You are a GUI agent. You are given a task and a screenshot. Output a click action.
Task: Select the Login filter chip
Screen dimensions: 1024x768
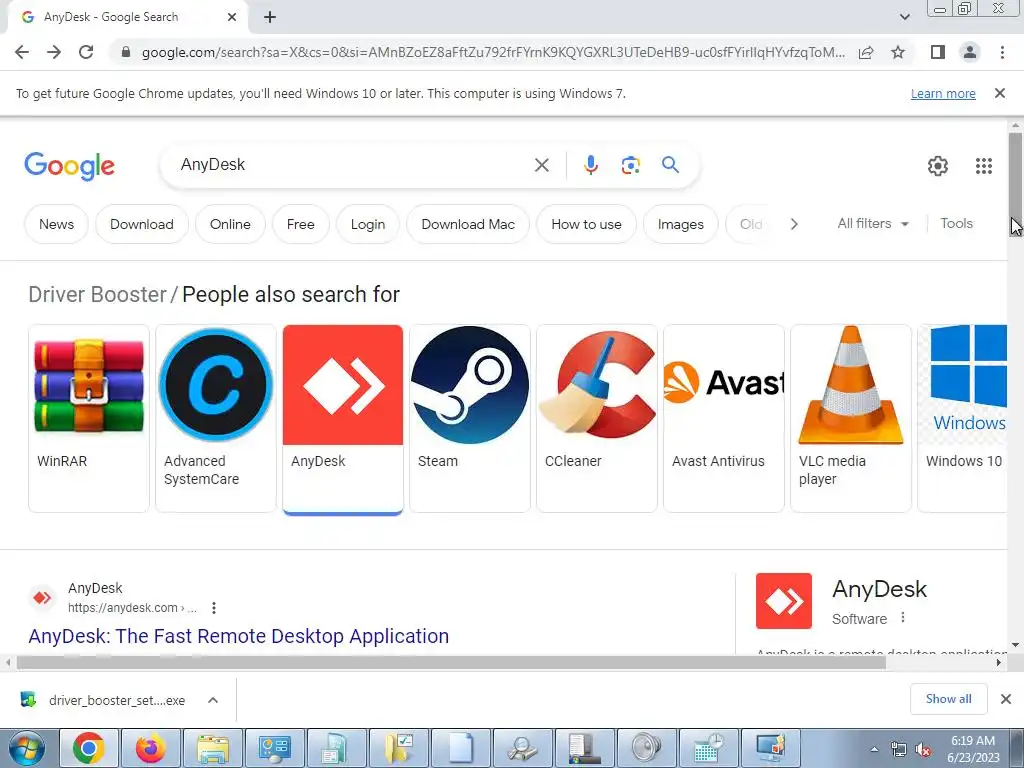368,224
